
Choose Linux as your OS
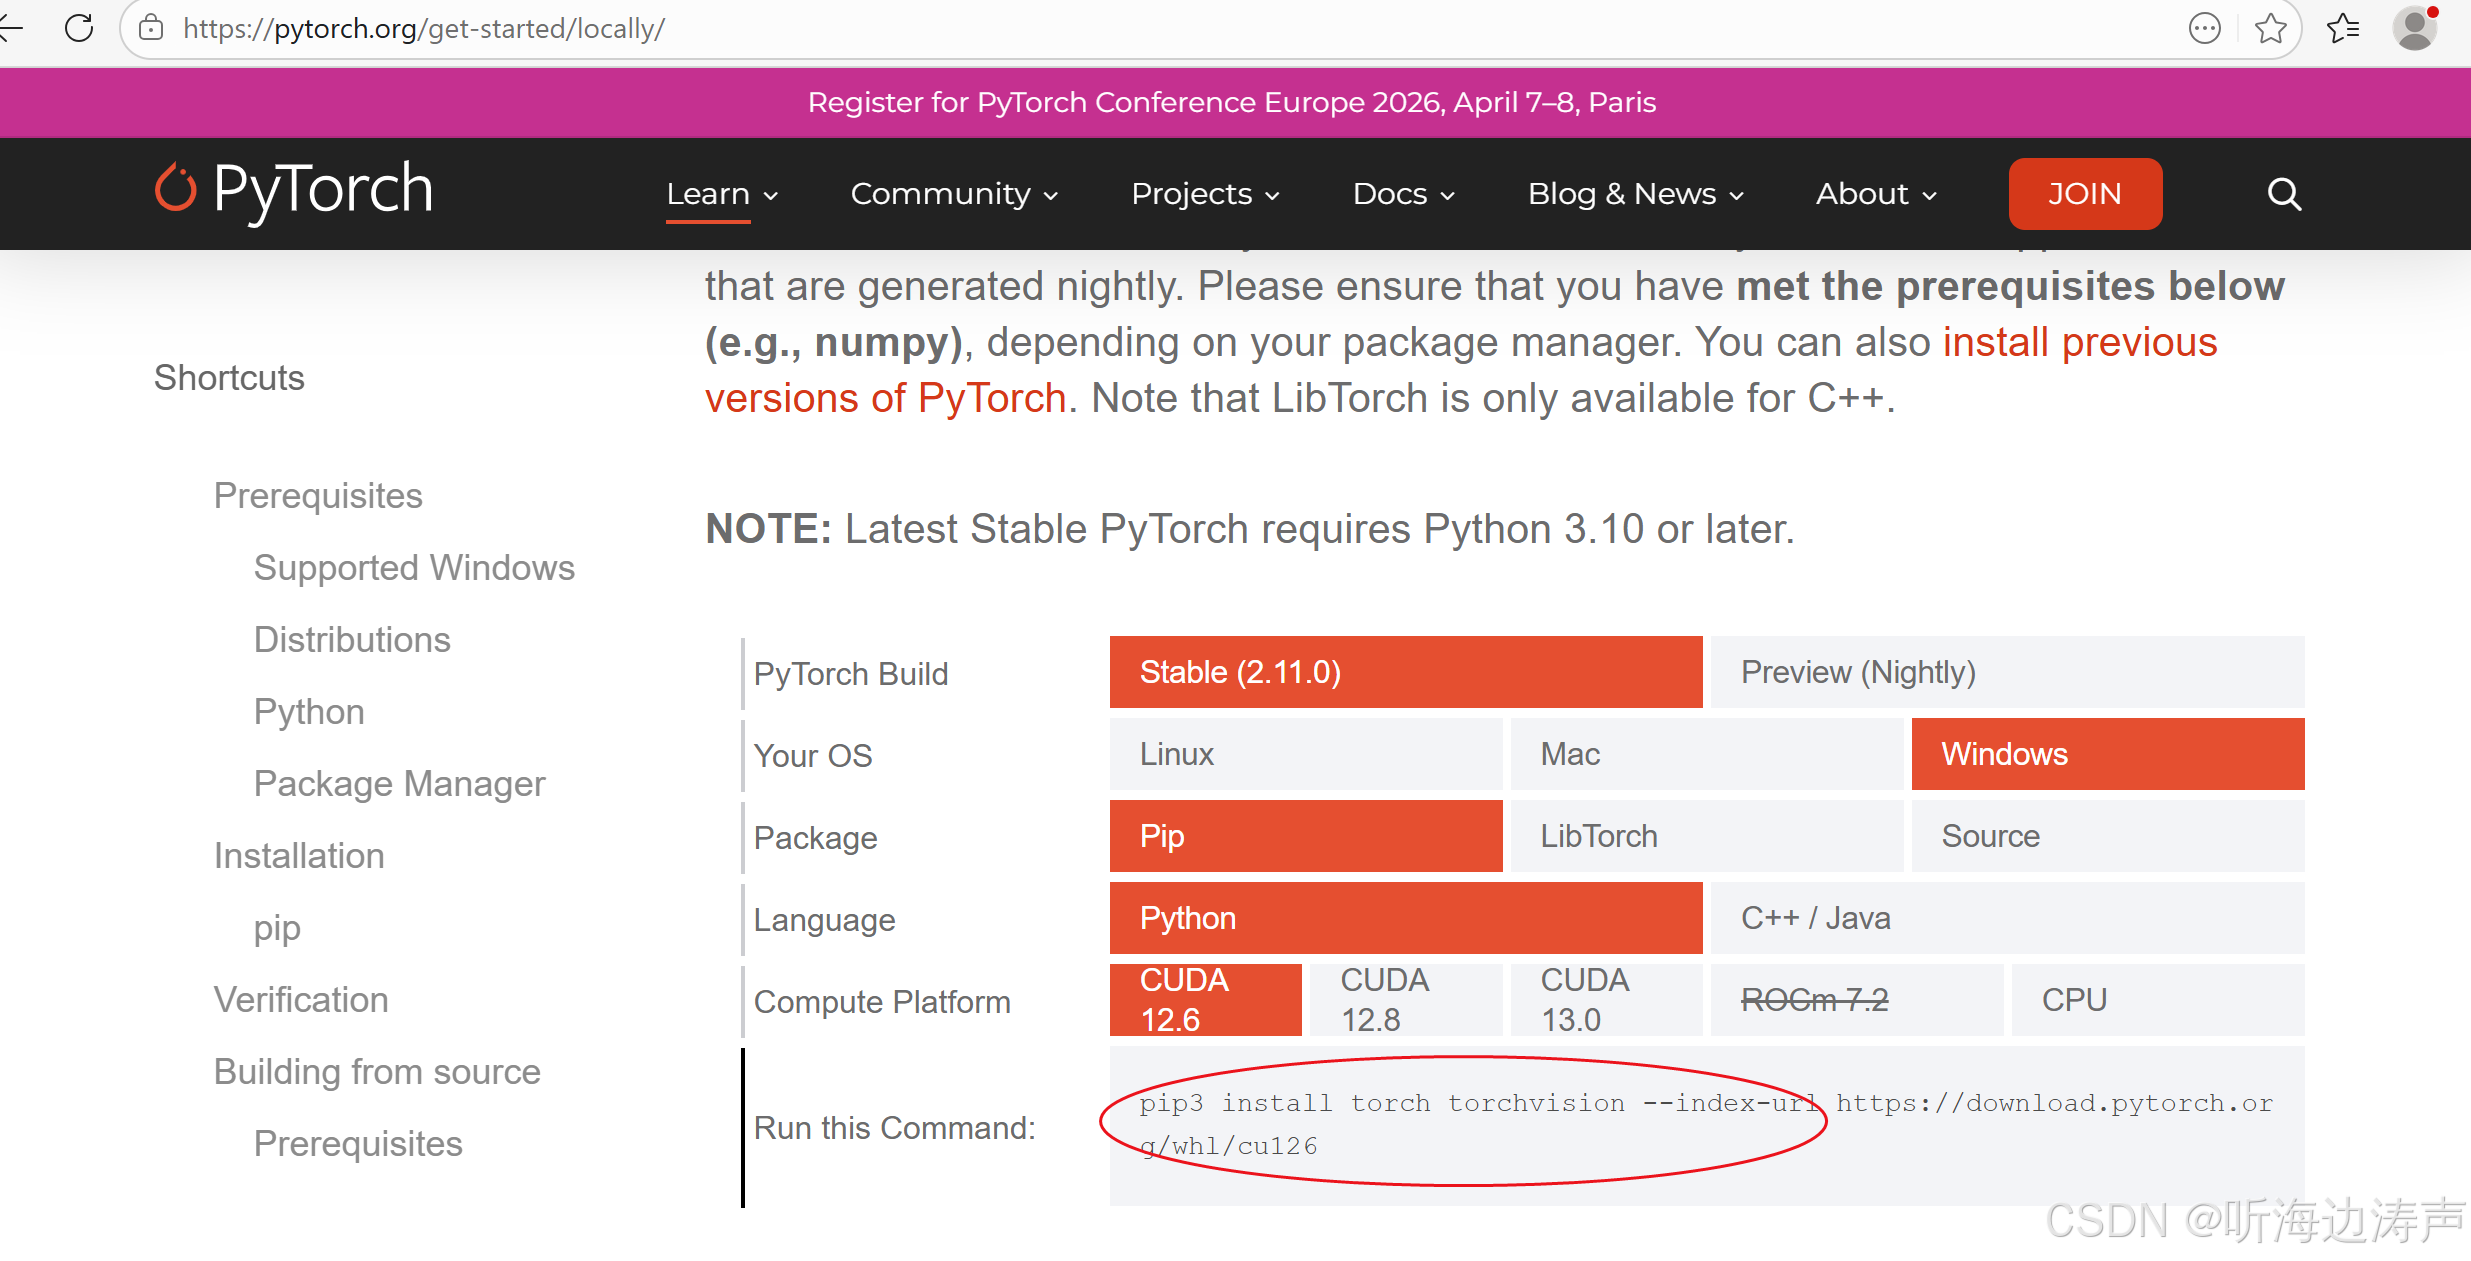[1306, 754]
